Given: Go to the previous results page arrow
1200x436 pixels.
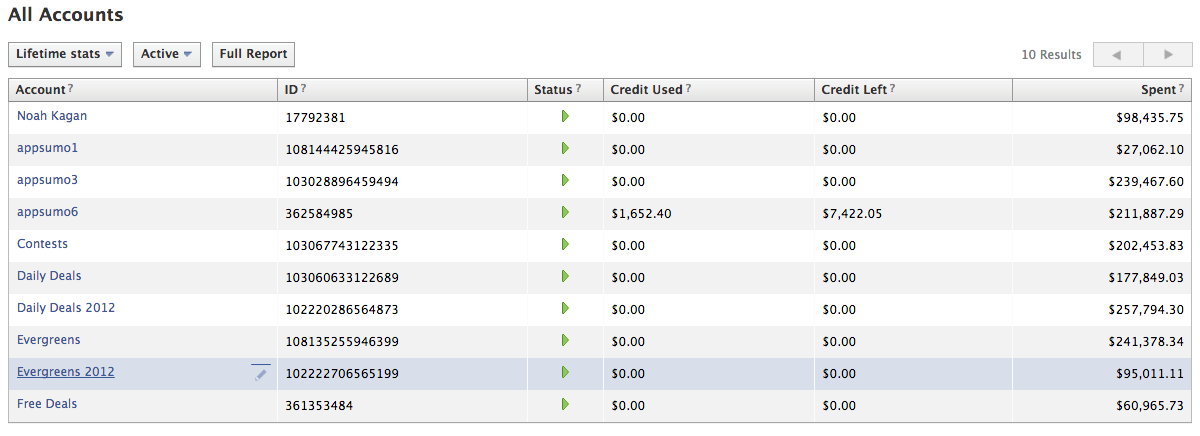Looking at the screenshot, I should click(x=1117, y=55).
